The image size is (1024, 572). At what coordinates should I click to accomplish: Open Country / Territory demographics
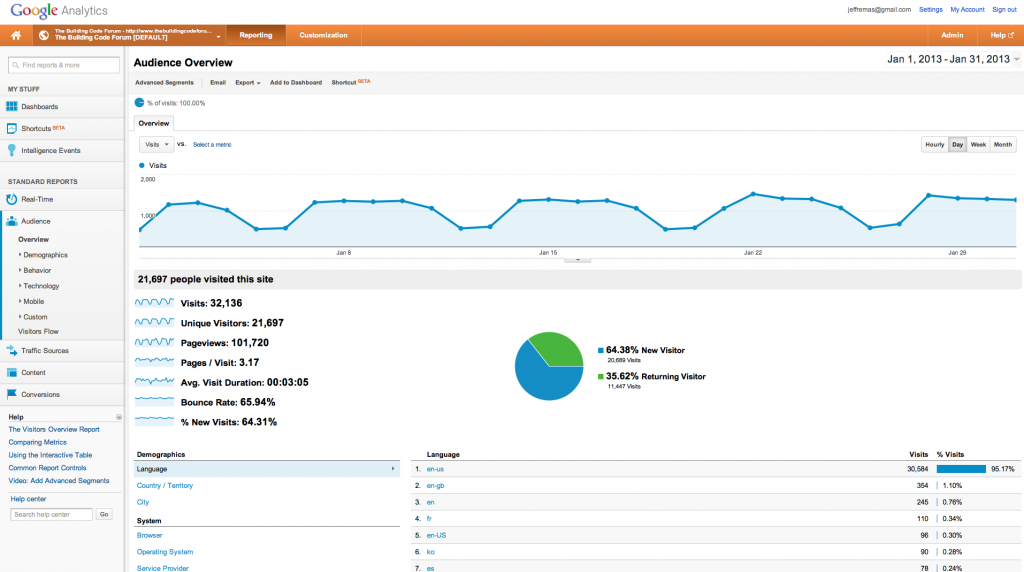click(165, 486)
